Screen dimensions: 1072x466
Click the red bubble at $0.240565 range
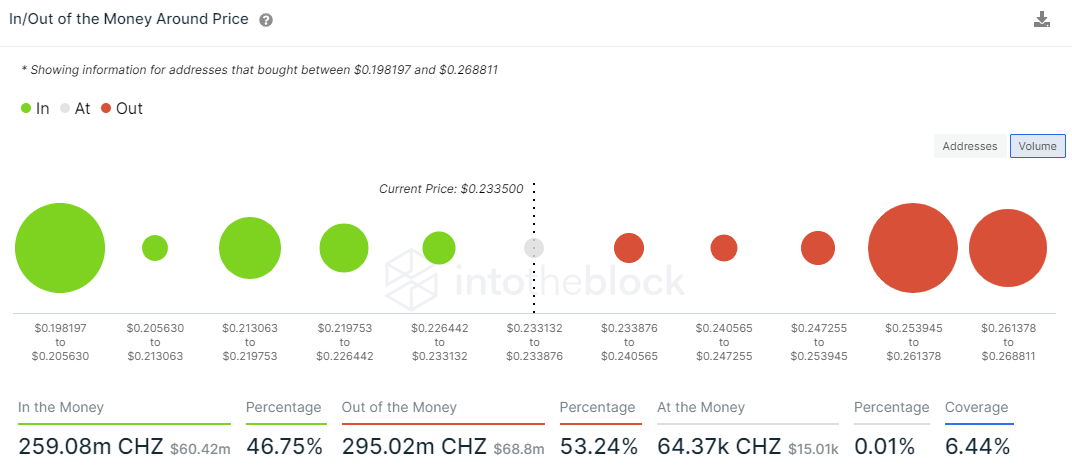pyautogui.click(x=724, y=248)
